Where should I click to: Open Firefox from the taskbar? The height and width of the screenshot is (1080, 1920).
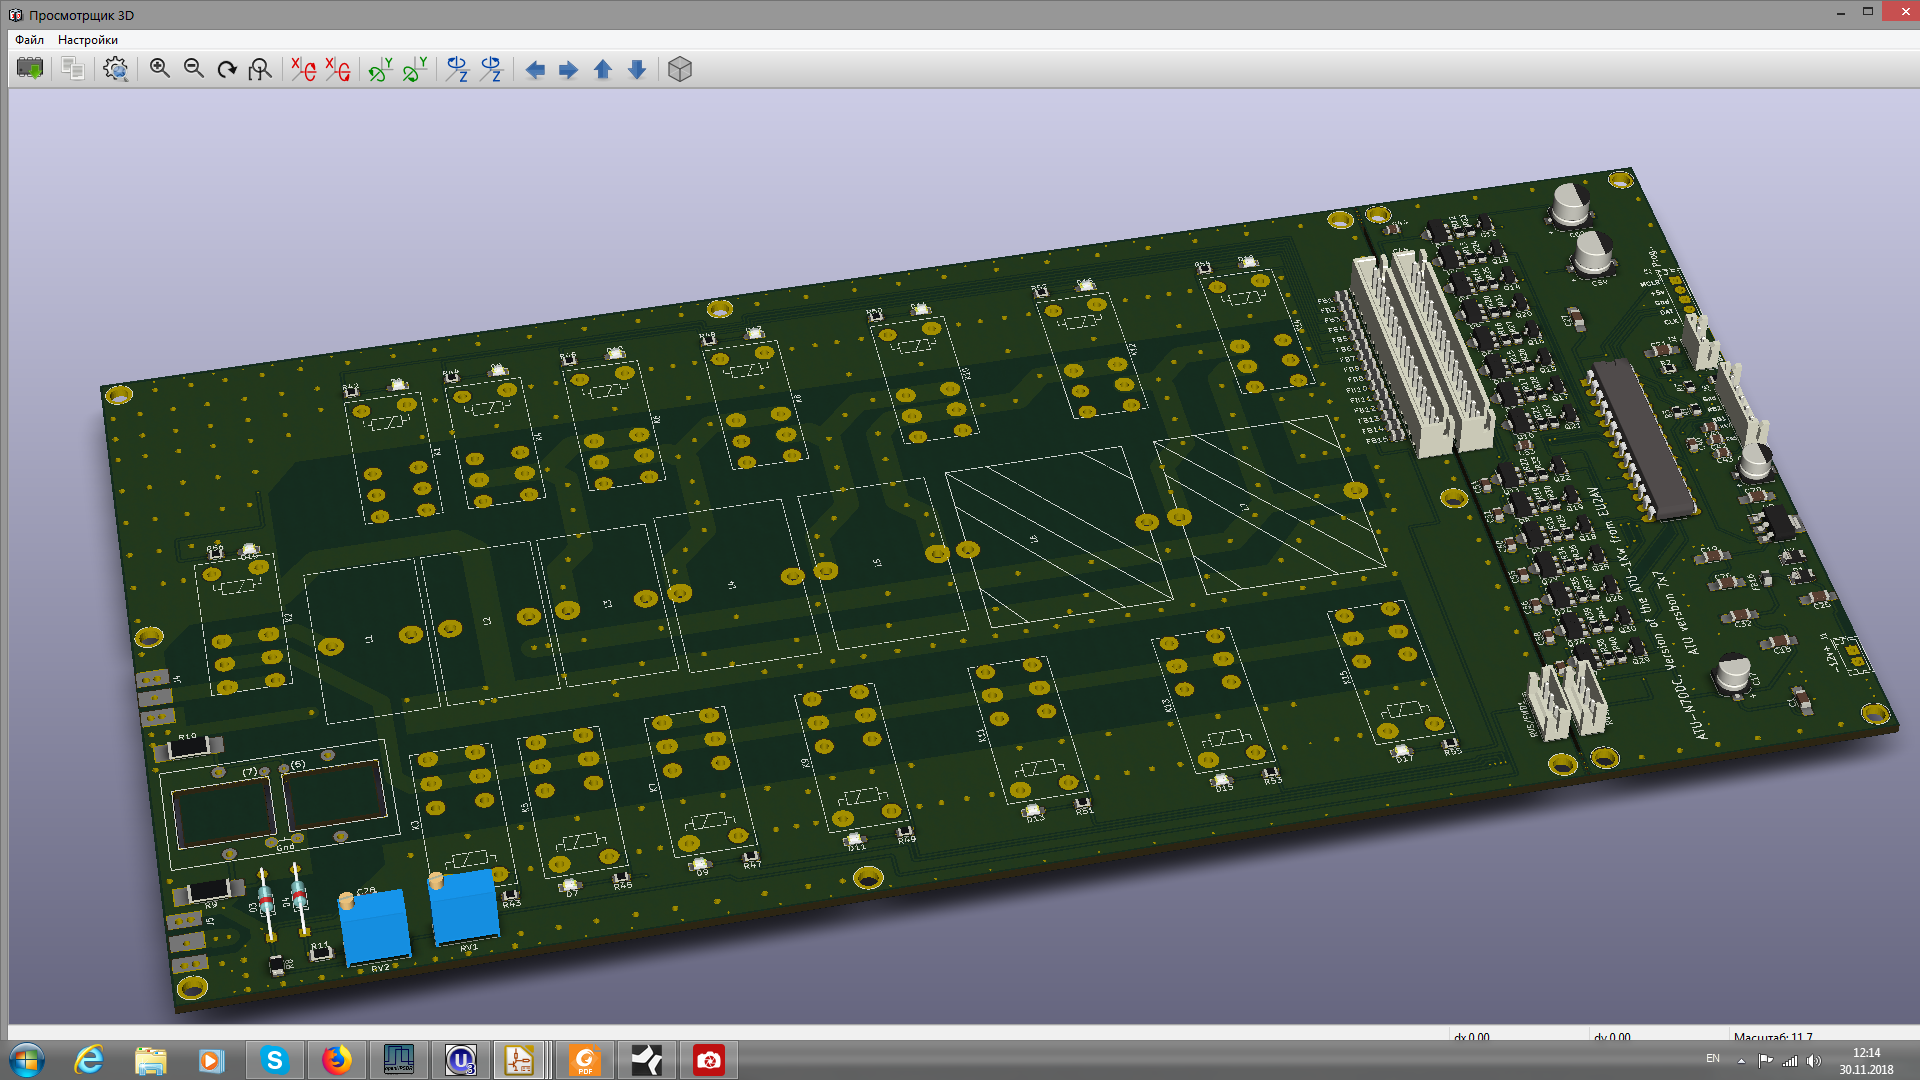337,1060
